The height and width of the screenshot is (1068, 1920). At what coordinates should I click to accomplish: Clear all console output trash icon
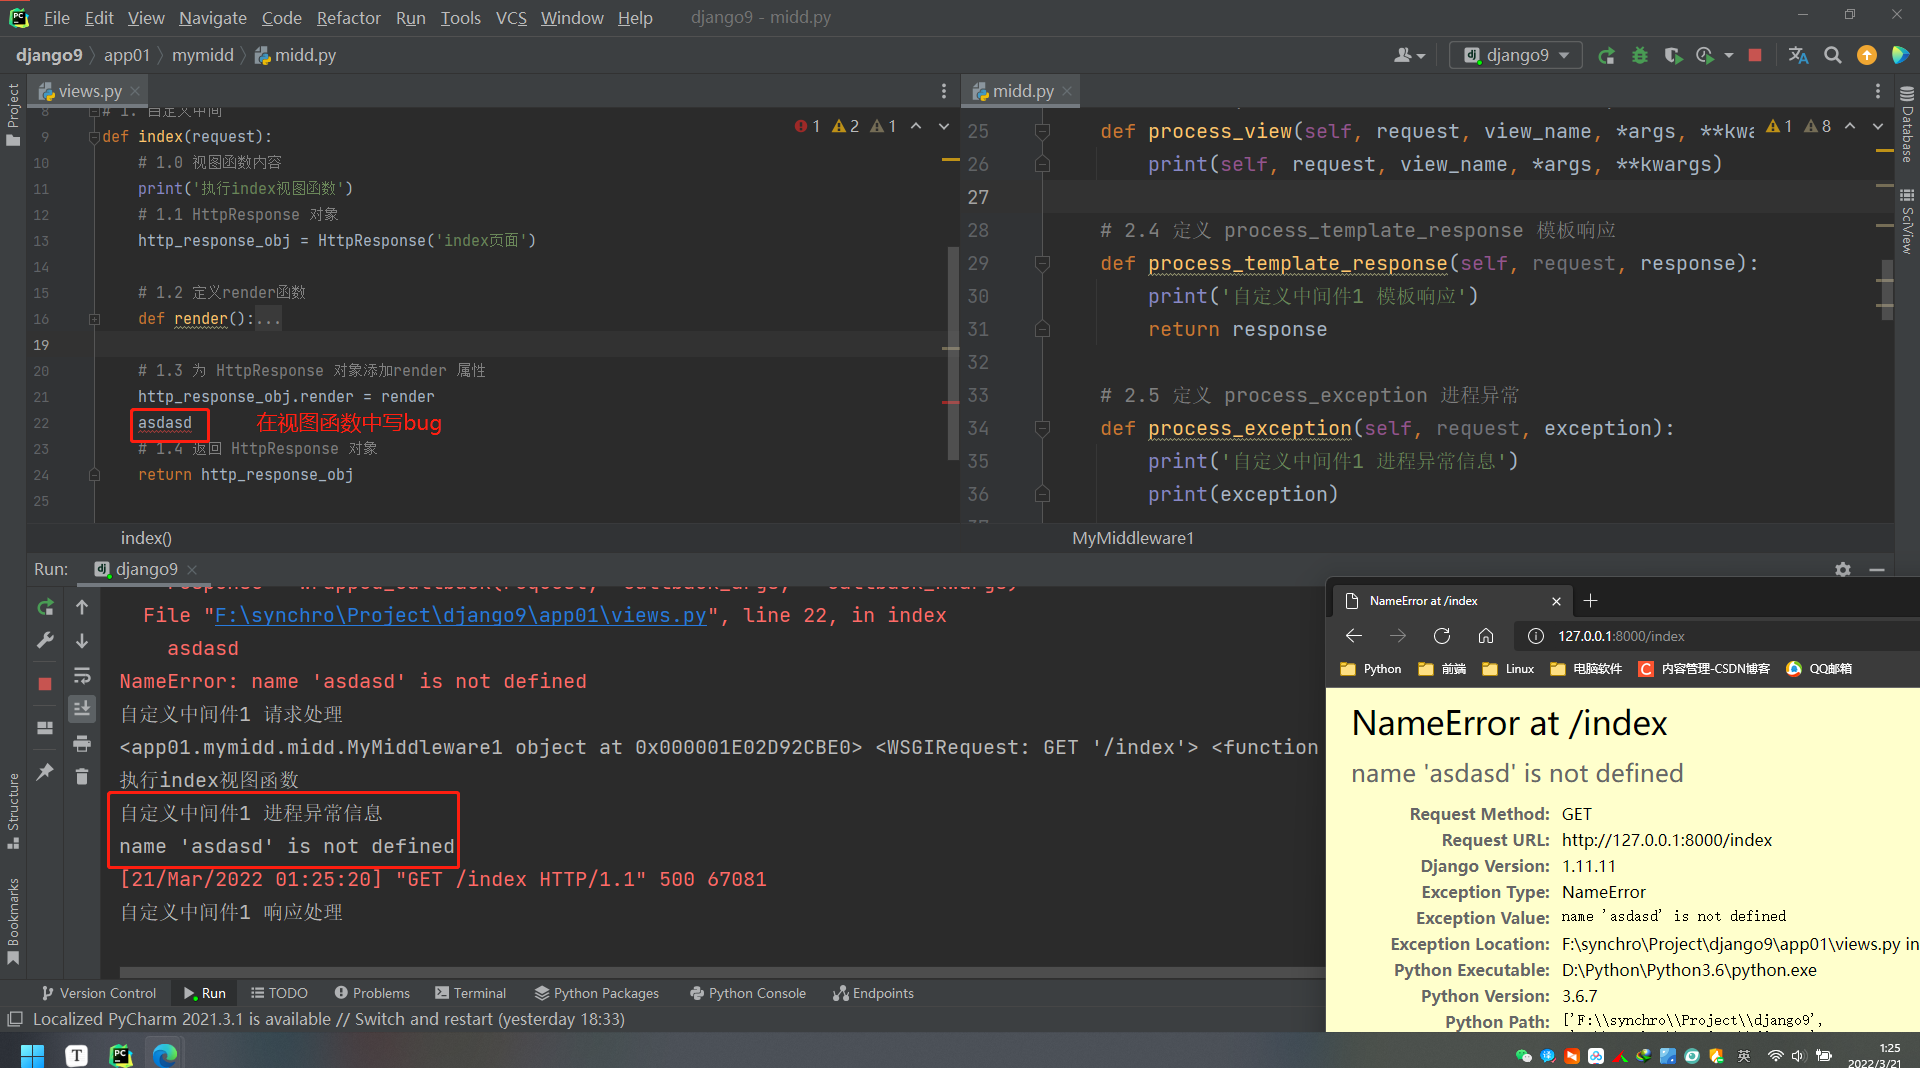click(82, 776)
